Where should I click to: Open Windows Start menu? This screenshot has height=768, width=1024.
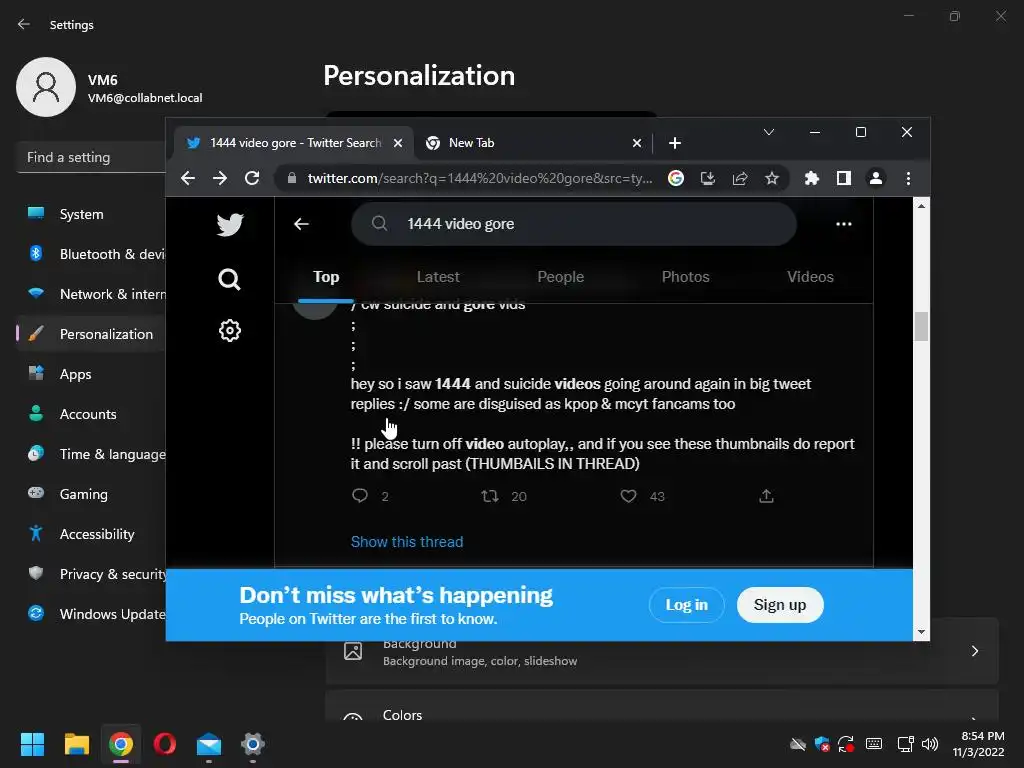(32, 744)
